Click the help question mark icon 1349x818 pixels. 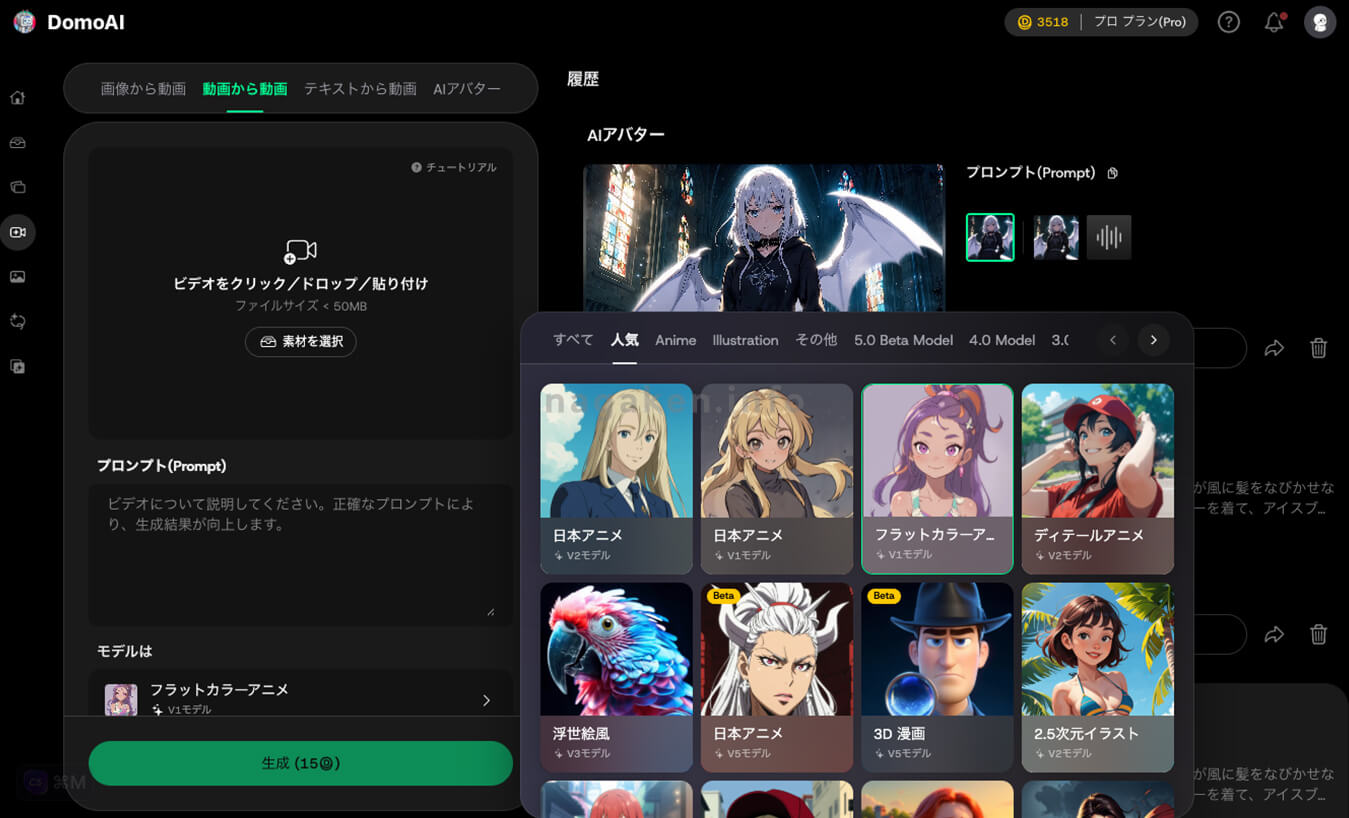[1228, 22]
